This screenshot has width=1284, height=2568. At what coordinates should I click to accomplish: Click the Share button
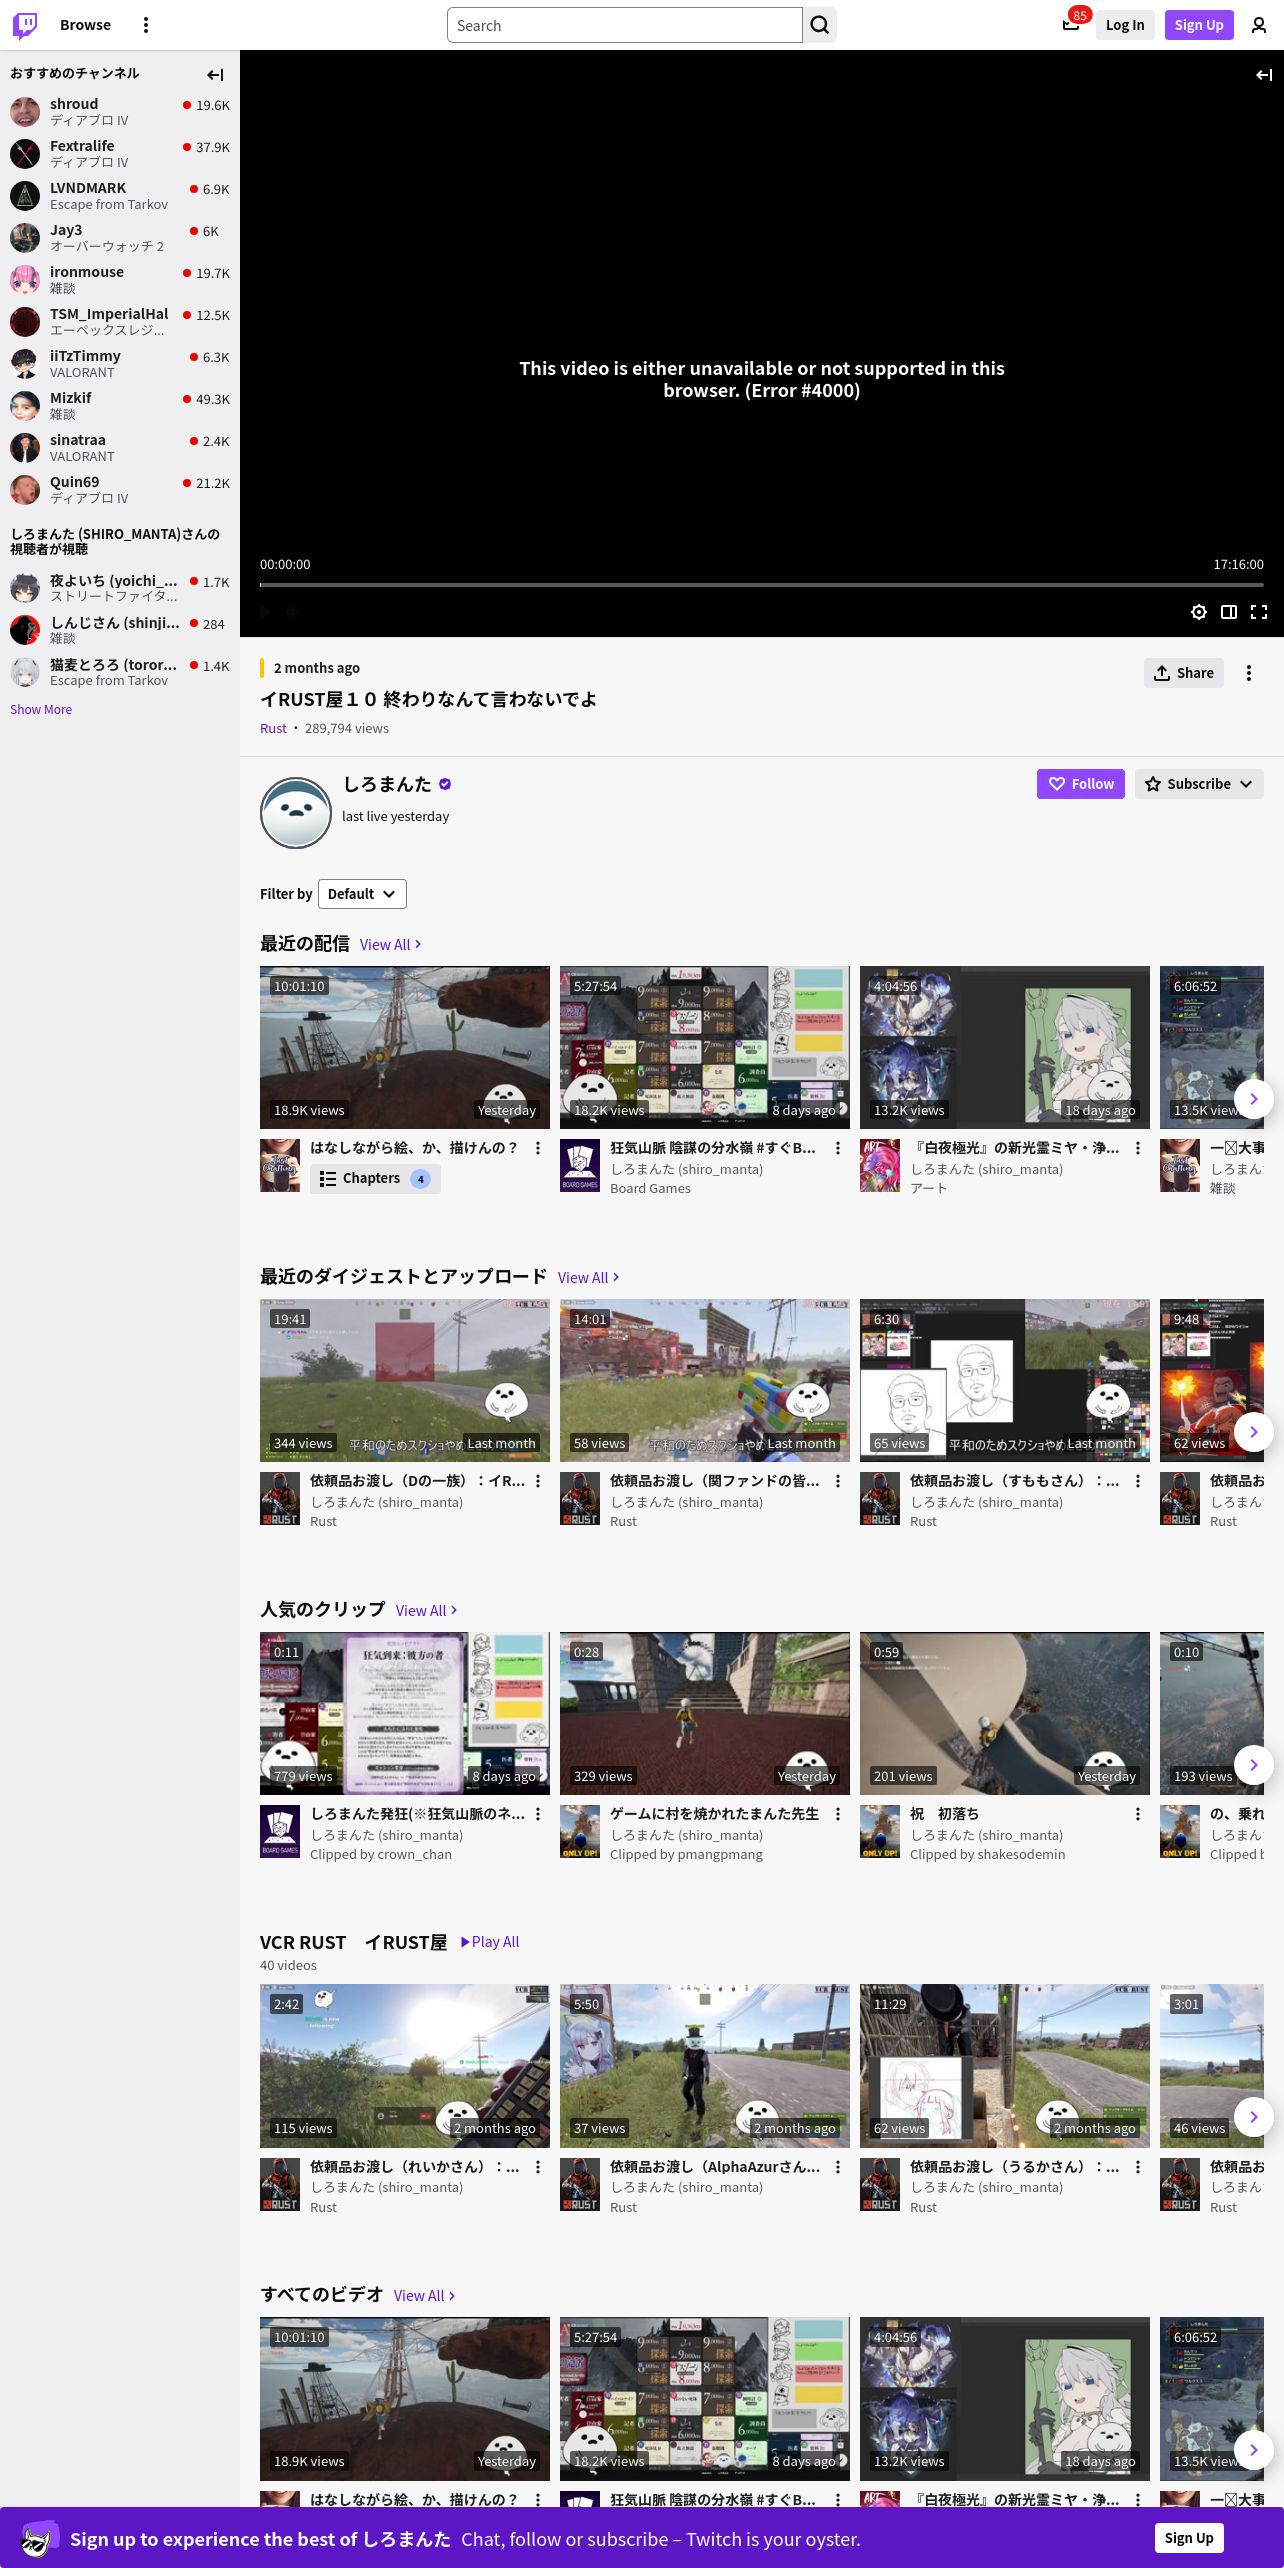pyautogui.click(x=1184, y=673)
